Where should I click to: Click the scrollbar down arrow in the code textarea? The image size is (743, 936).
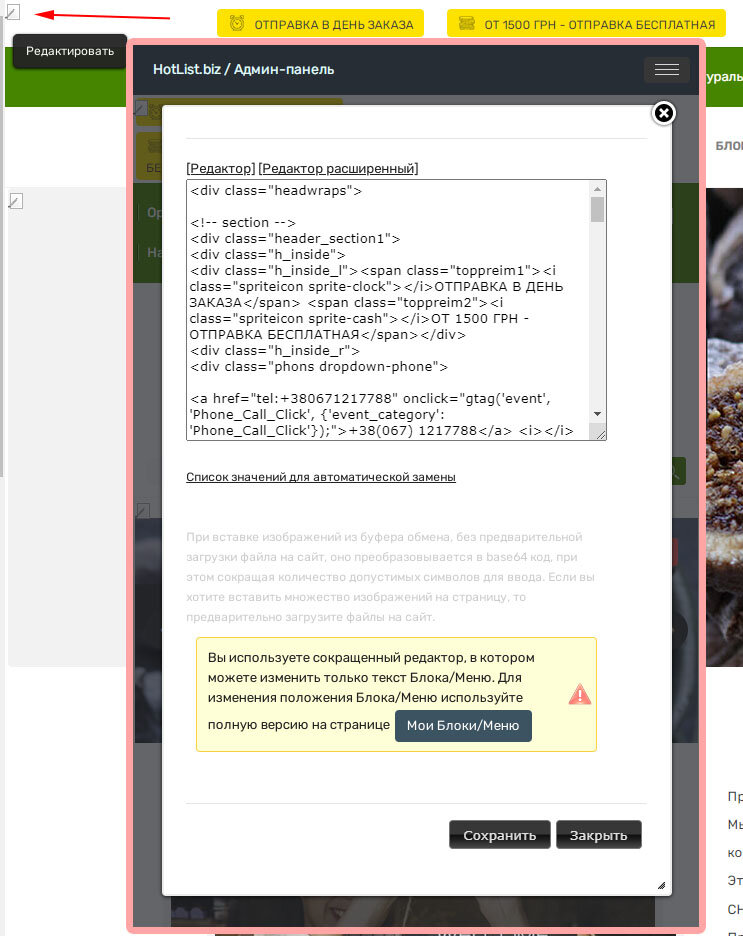coord(597,414)
